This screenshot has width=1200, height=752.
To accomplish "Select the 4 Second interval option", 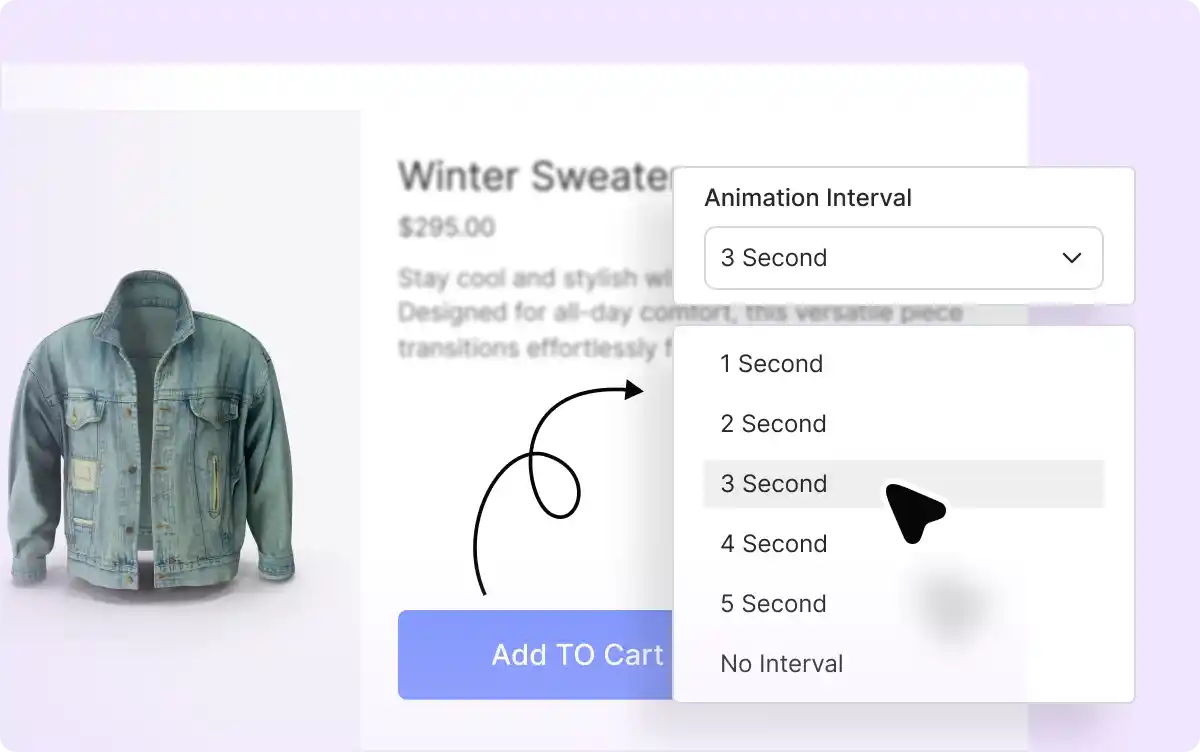I will 903,544.
